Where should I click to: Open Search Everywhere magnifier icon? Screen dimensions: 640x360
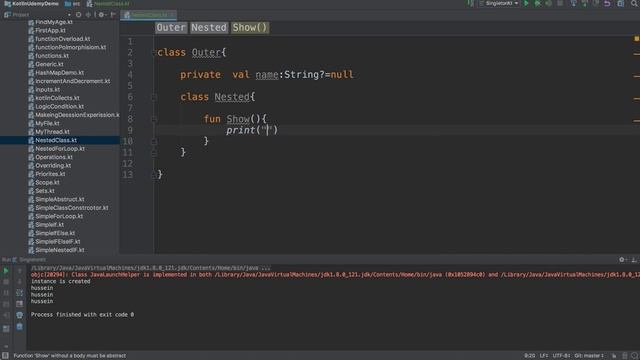pyautogui.click(x=634, y=4)
